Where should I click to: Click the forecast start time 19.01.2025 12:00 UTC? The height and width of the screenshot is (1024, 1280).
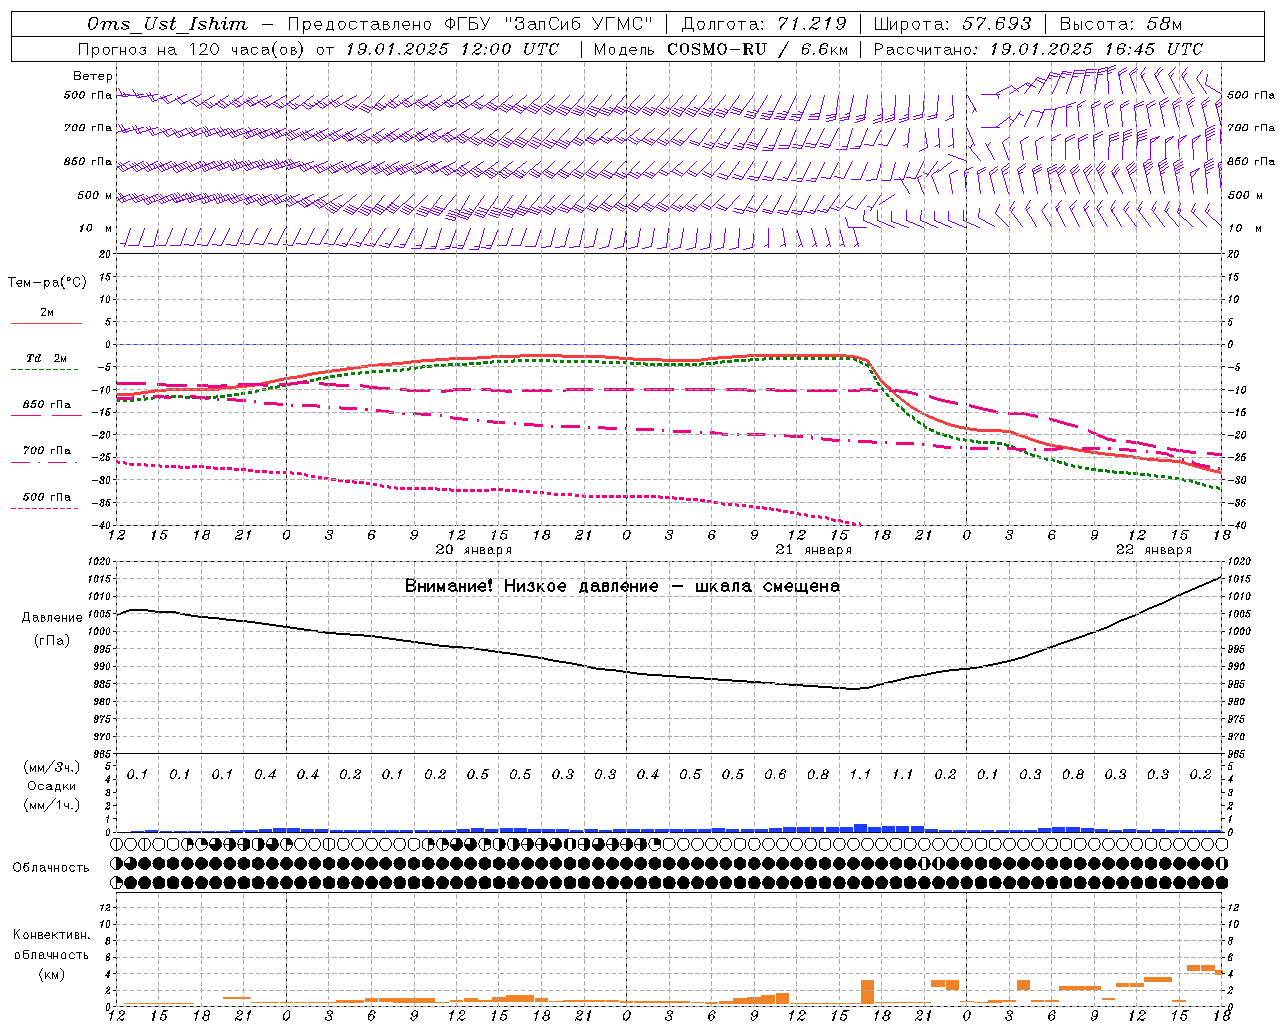(452, 49)
